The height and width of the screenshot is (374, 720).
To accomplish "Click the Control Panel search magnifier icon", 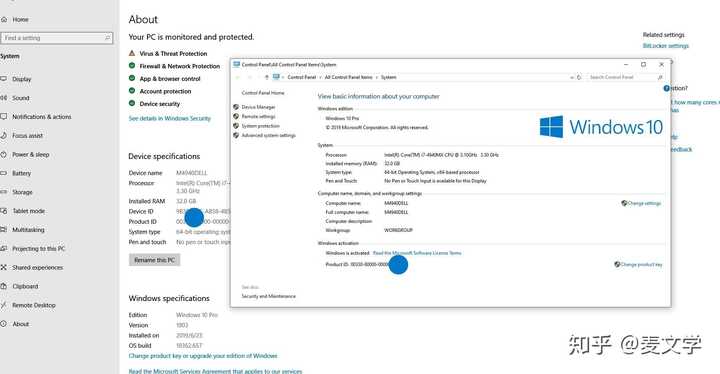I will [x=660, y=77].
